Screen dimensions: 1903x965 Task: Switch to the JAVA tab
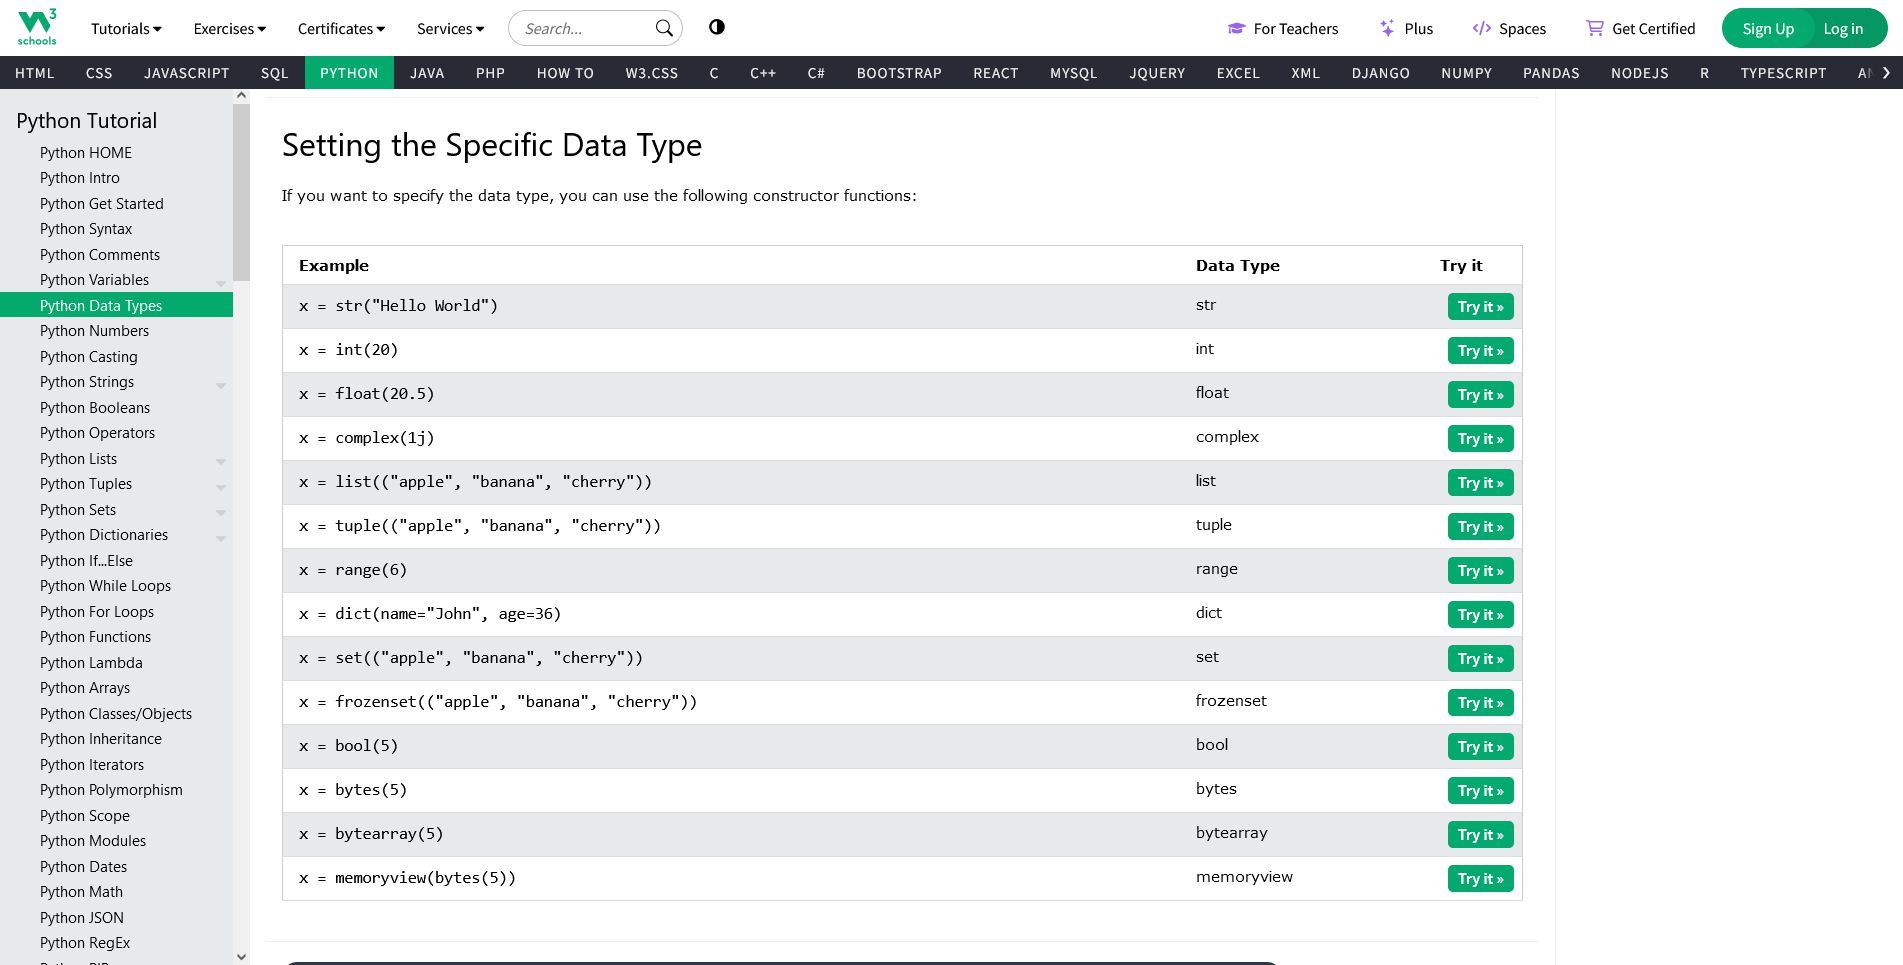pos(427,72)
